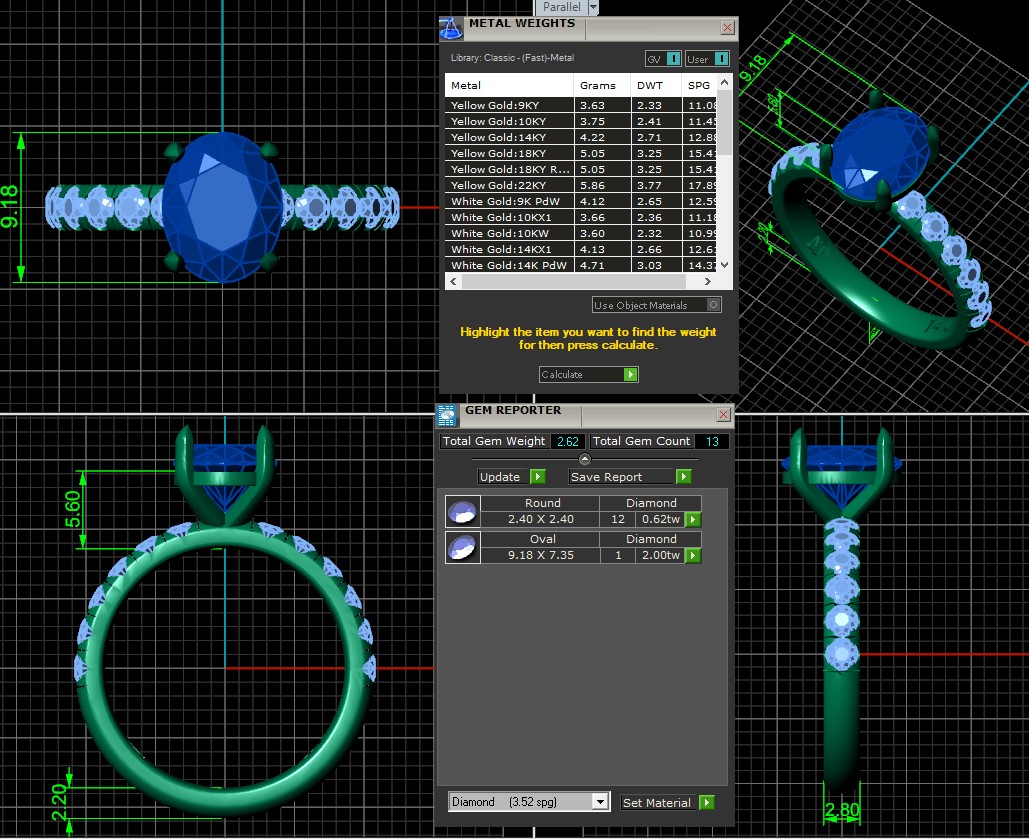Collapse the Gem Reporter summary with round arrow

pyautogui.click(x=585, y=459)
